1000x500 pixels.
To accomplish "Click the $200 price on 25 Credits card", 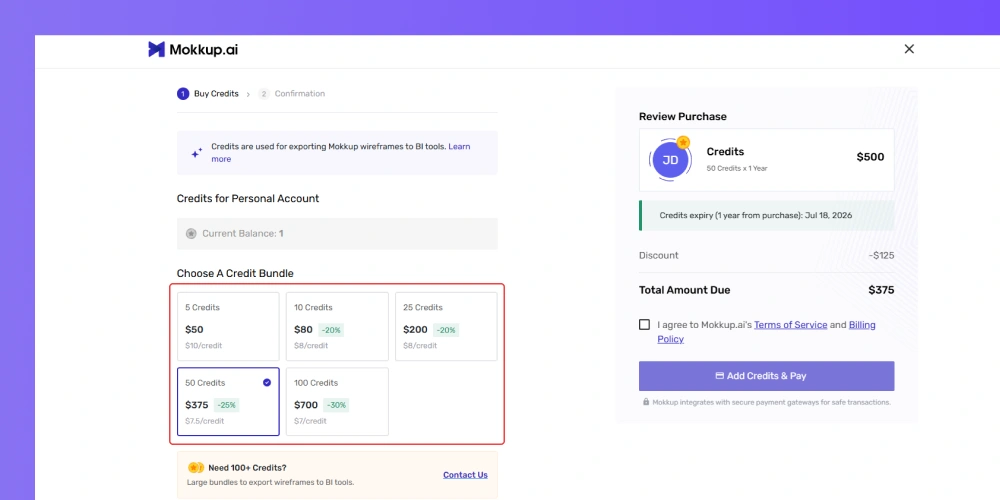I will (415, 330).
